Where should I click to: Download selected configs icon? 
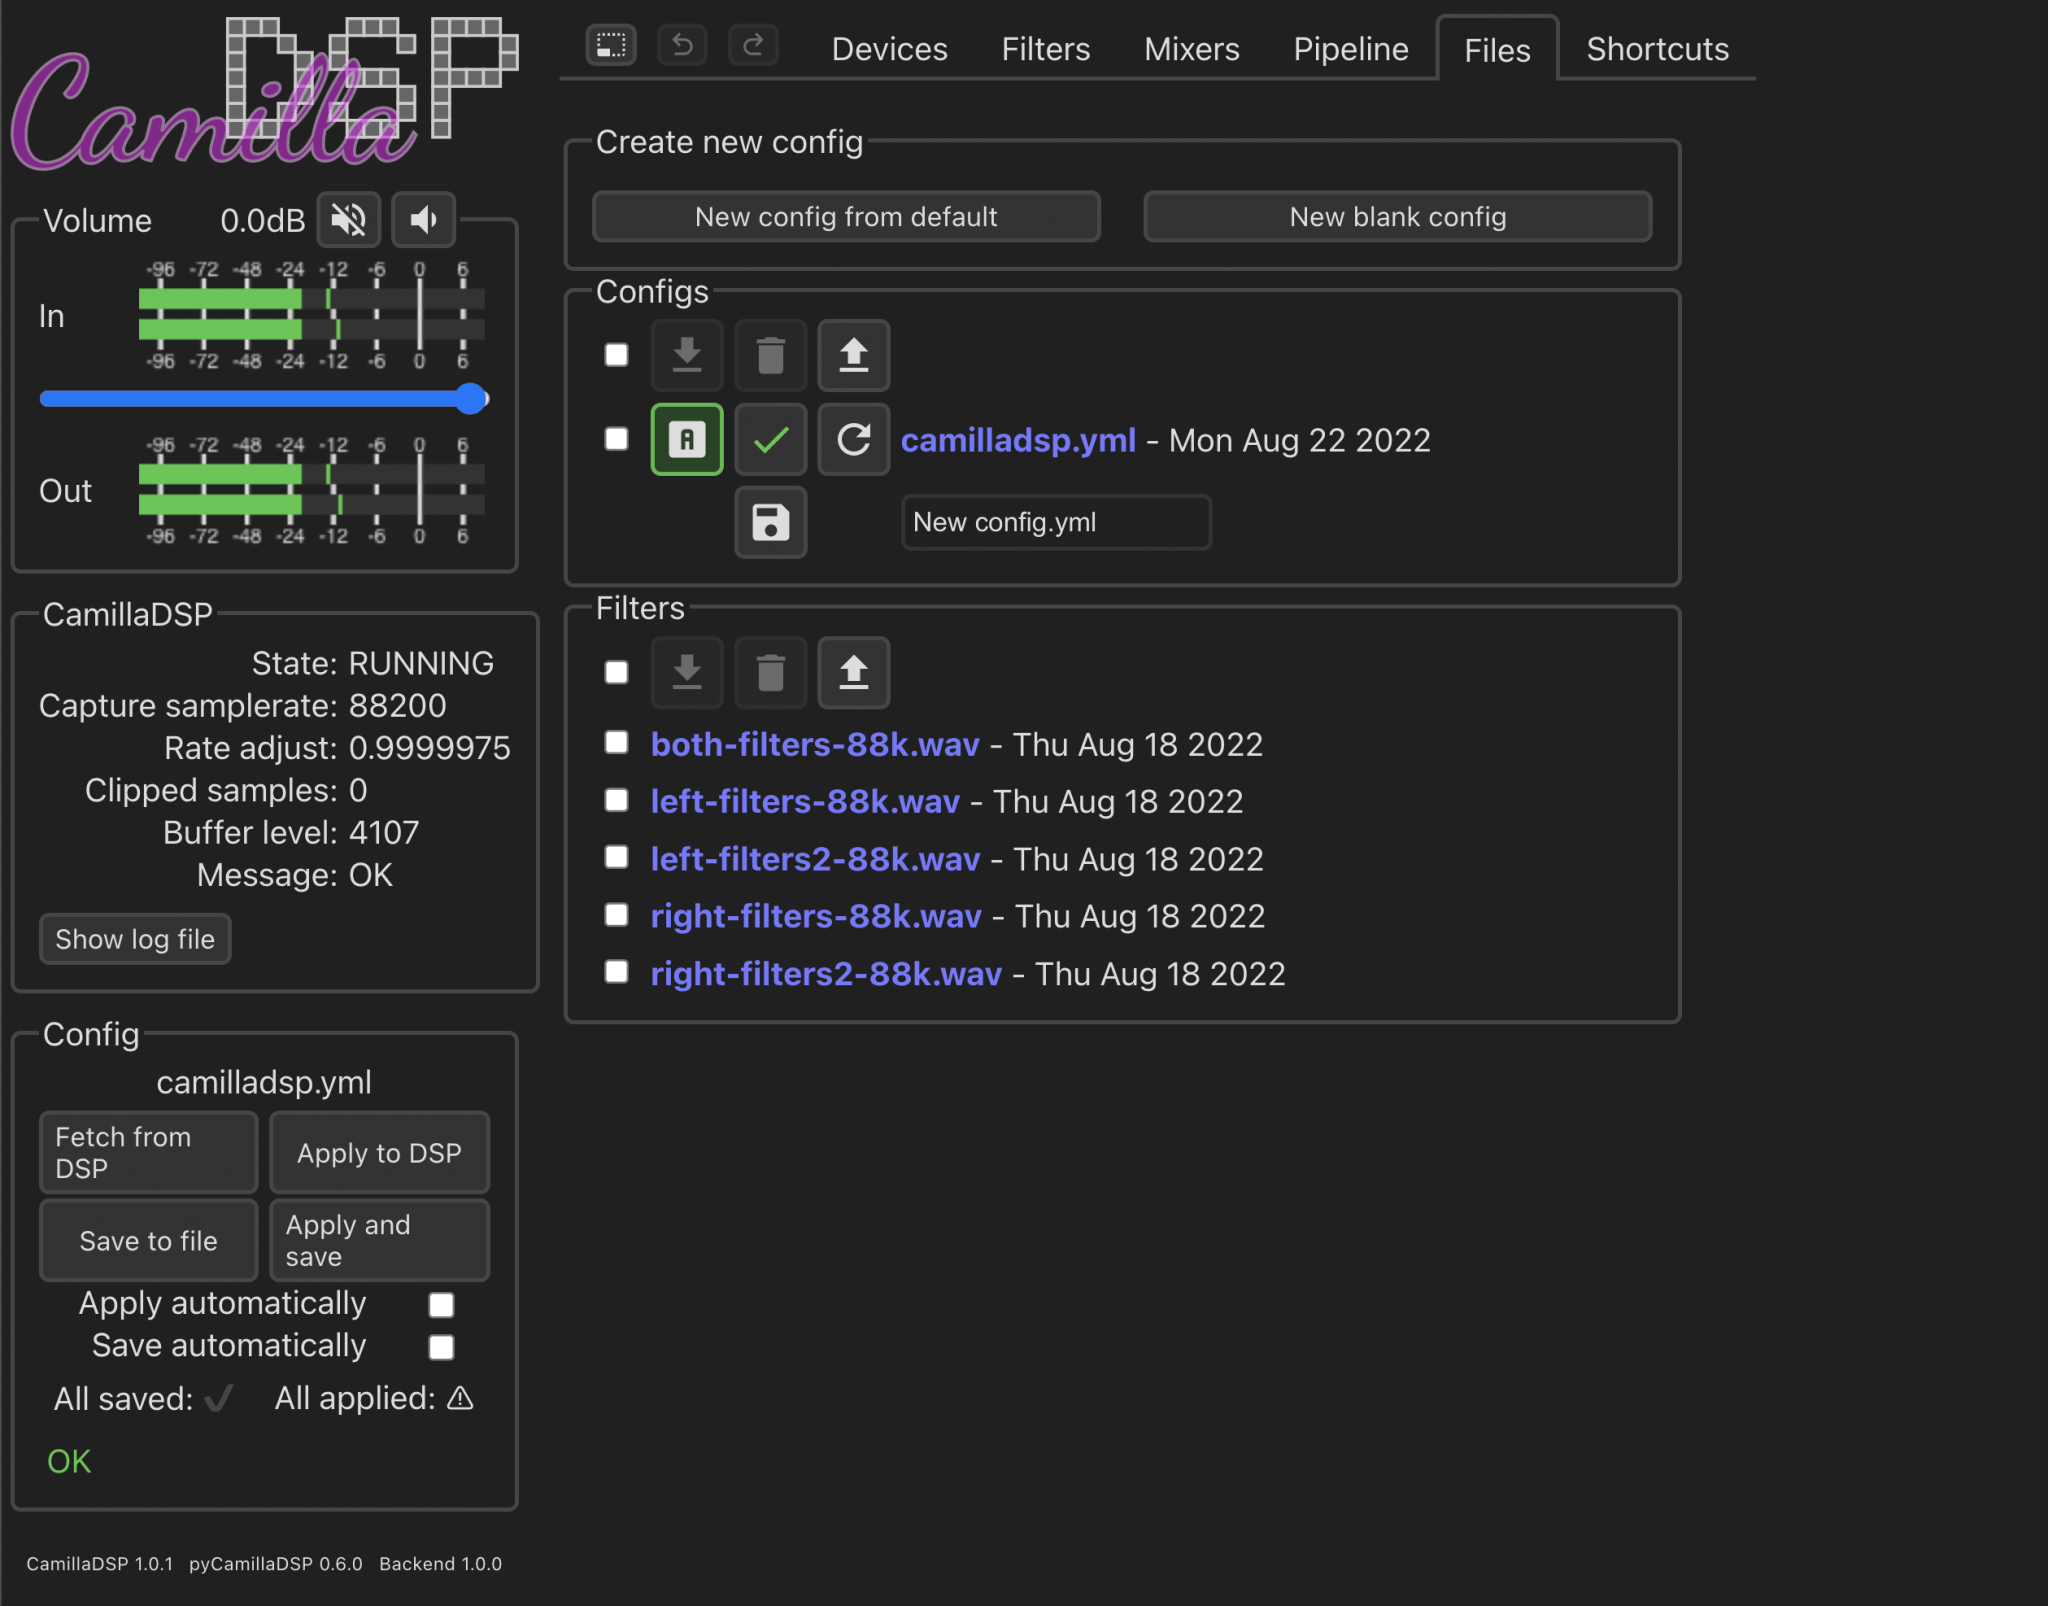[x=687, y=355]
